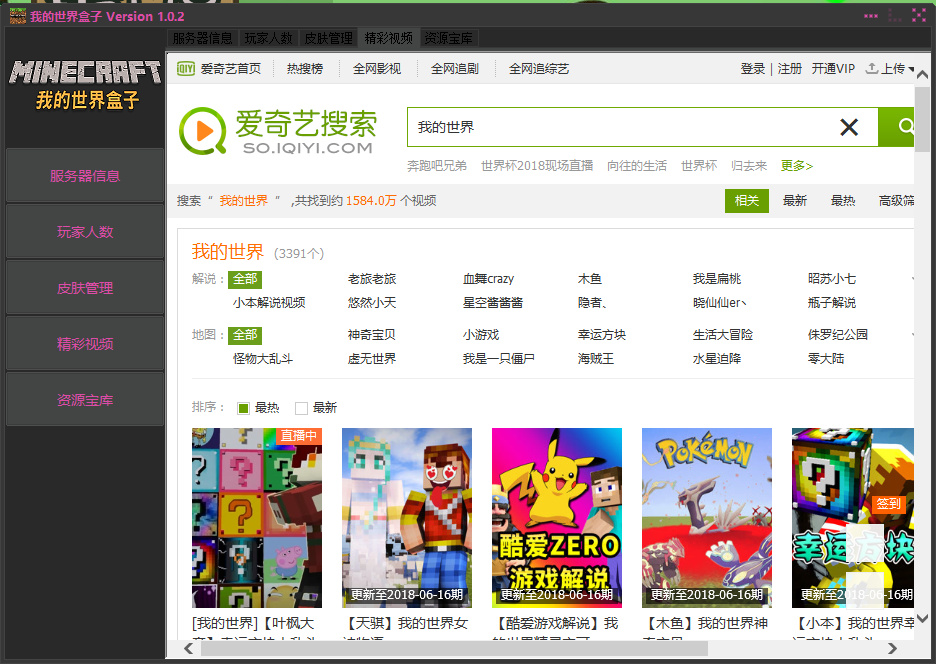This screenshot has height=664, width=936.
Task: Click the green magnifier search button
Action: tap(896, 127)
